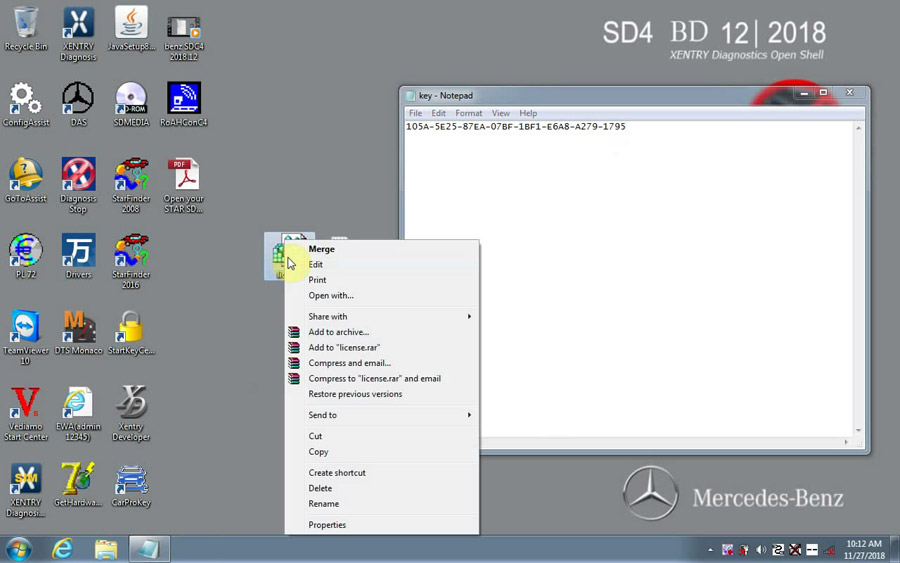Click the Notepad taskbar button
900x563 pixels.
pos(149,549)
